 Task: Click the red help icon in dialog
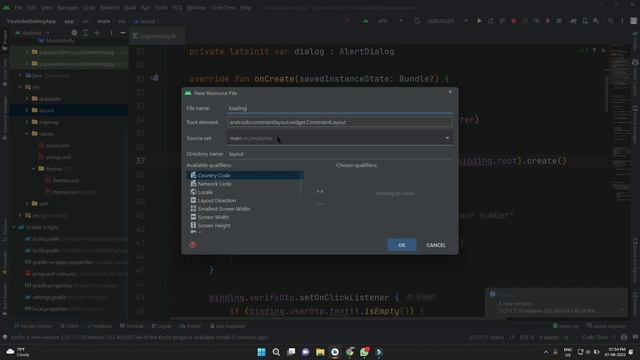tap(193, 244)
